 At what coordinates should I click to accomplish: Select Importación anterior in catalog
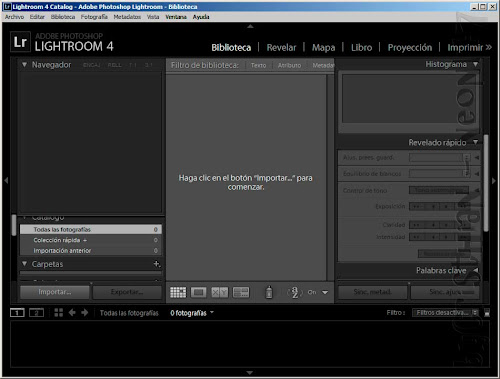point(91,250)
